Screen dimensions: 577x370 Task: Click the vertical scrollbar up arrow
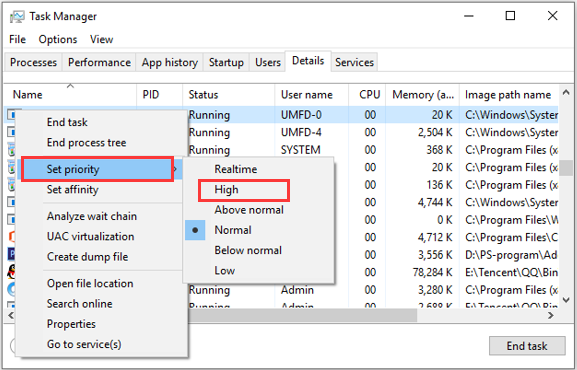566,93
